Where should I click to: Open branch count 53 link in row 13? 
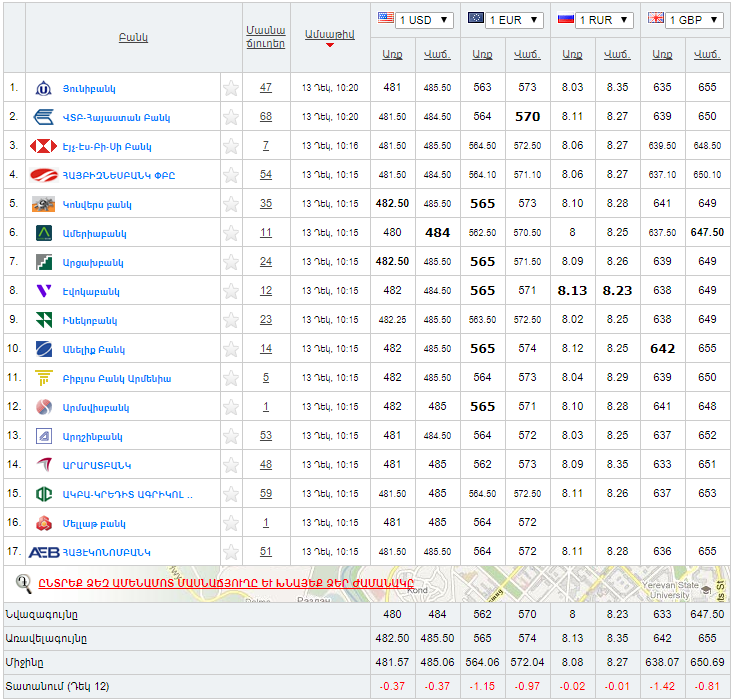pyautogui.click(x=266, y=435)
